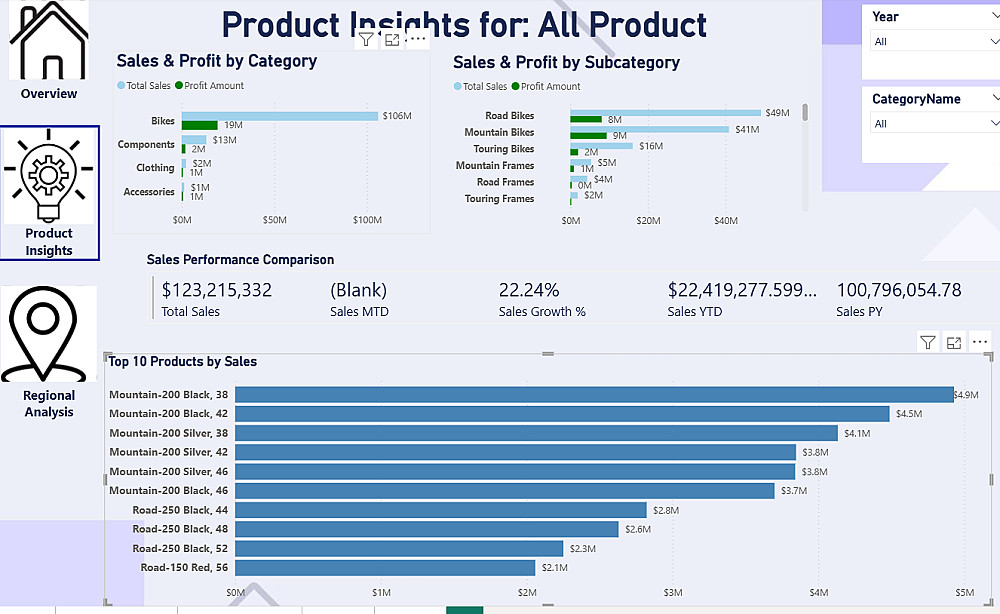Click the Subcategory chart's vertical scrollbar
The image size is (1000, 614).
805,114
